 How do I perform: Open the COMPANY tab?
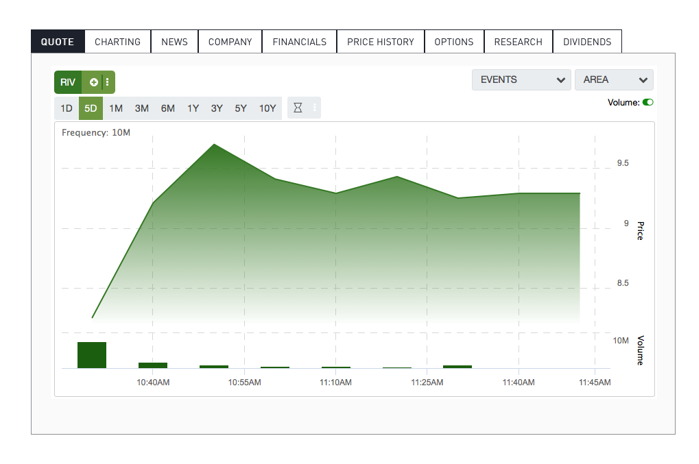pos(230,41)
